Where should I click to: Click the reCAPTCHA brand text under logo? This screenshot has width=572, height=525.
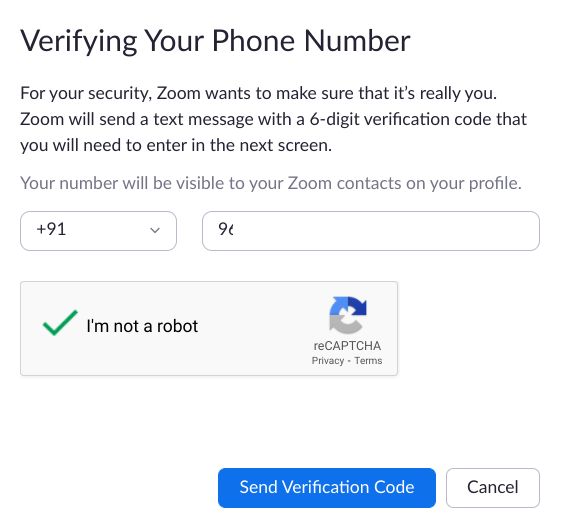[347, 346]
